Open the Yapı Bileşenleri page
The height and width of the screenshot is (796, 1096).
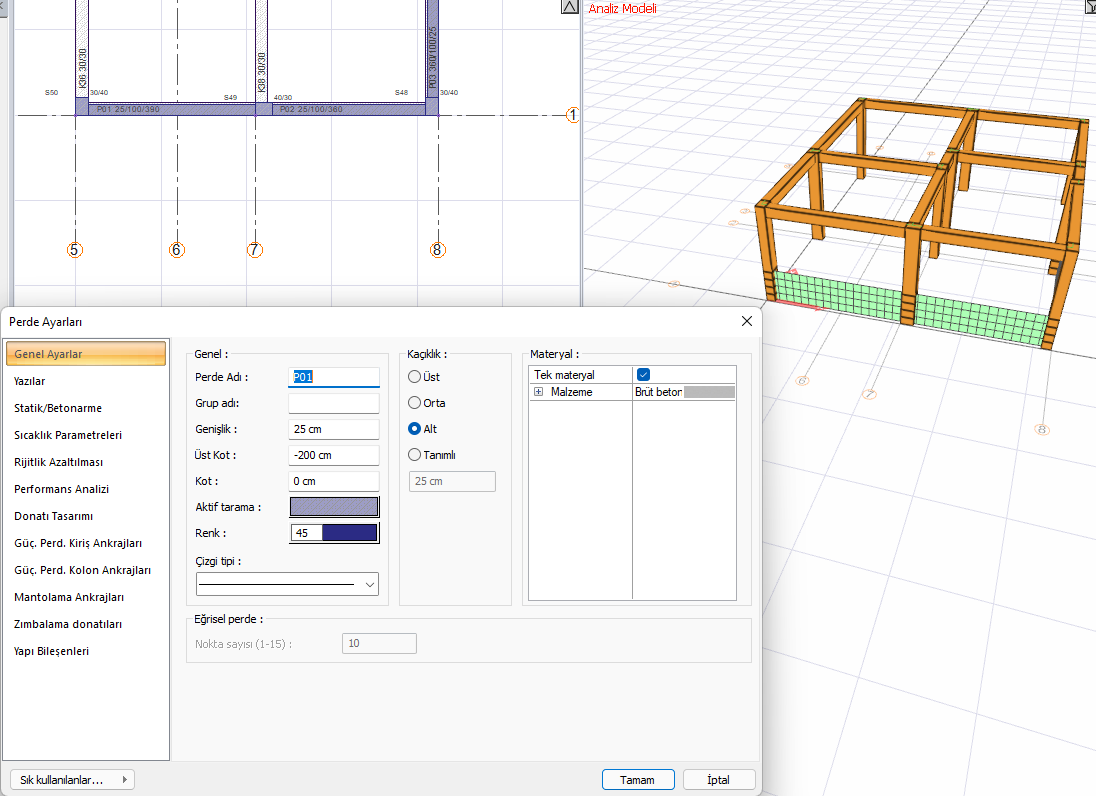tap(52, 651)
